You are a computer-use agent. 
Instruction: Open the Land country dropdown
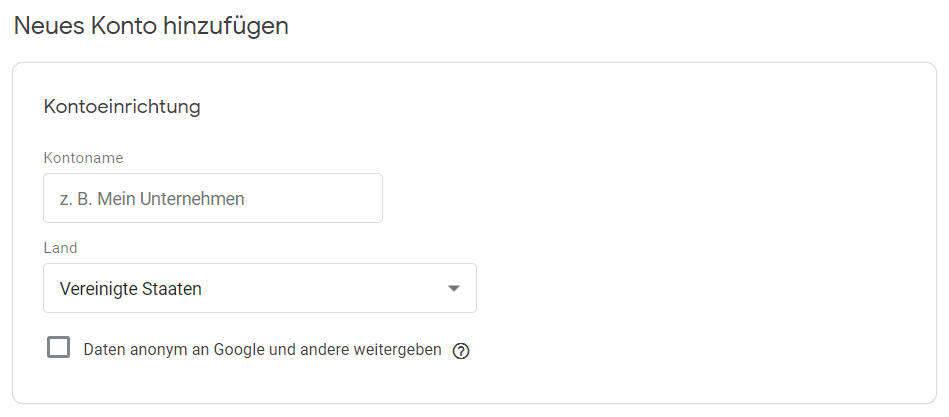[260, 288]
